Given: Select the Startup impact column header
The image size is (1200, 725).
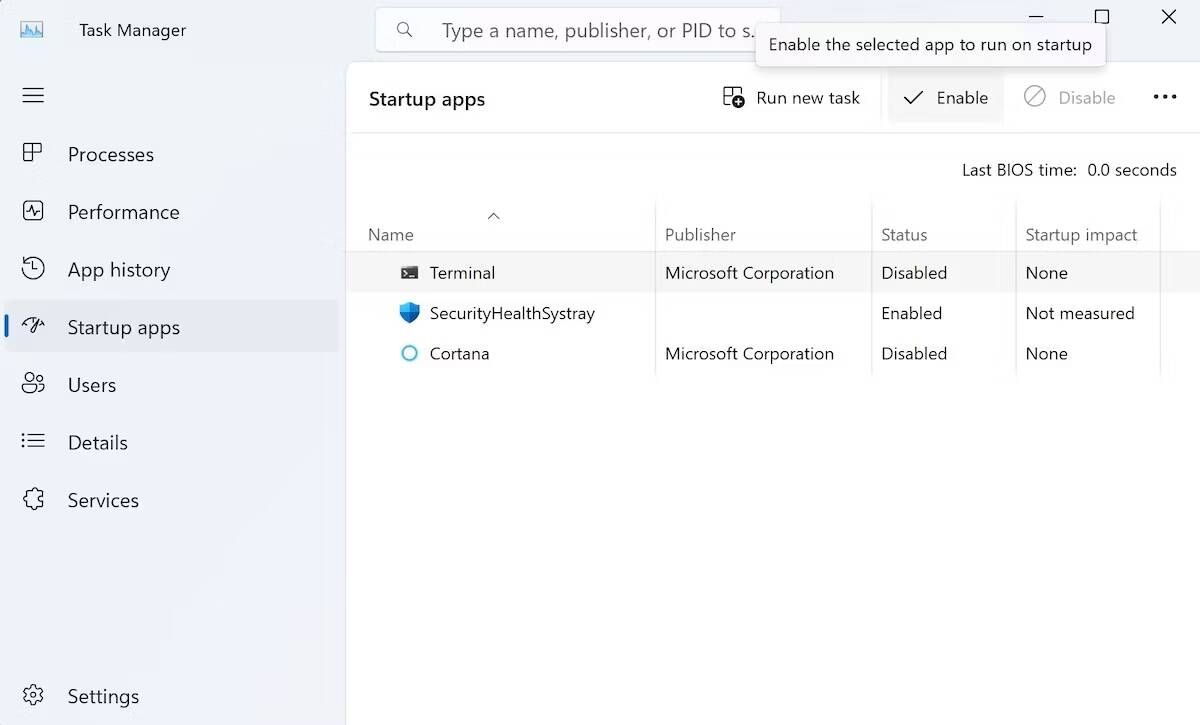Looking at the screenshot, I should [1081, 234].
